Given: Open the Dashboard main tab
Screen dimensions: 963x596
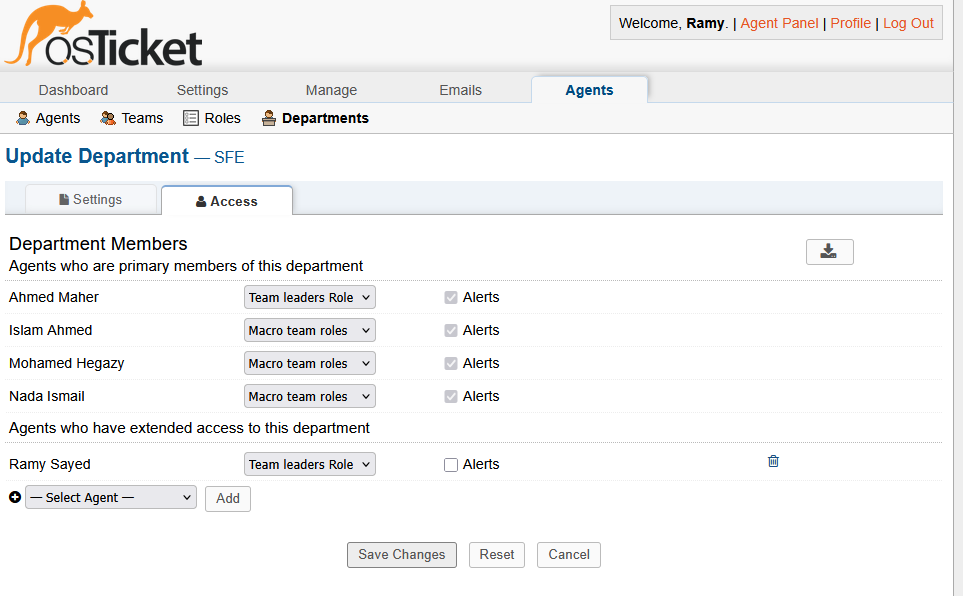Looking at the screenshot, I should (x=73, y=90).
